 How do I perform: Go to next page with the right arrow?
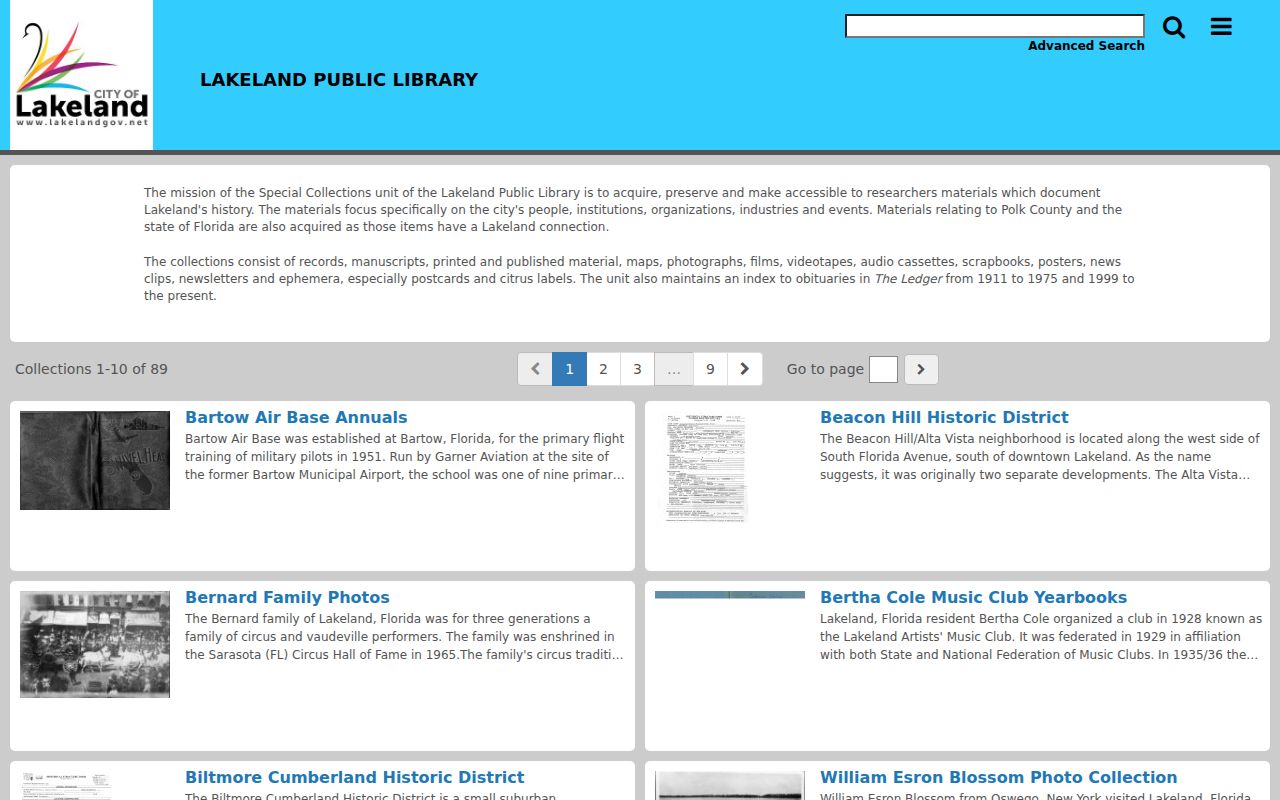click(x=744, y=369)
